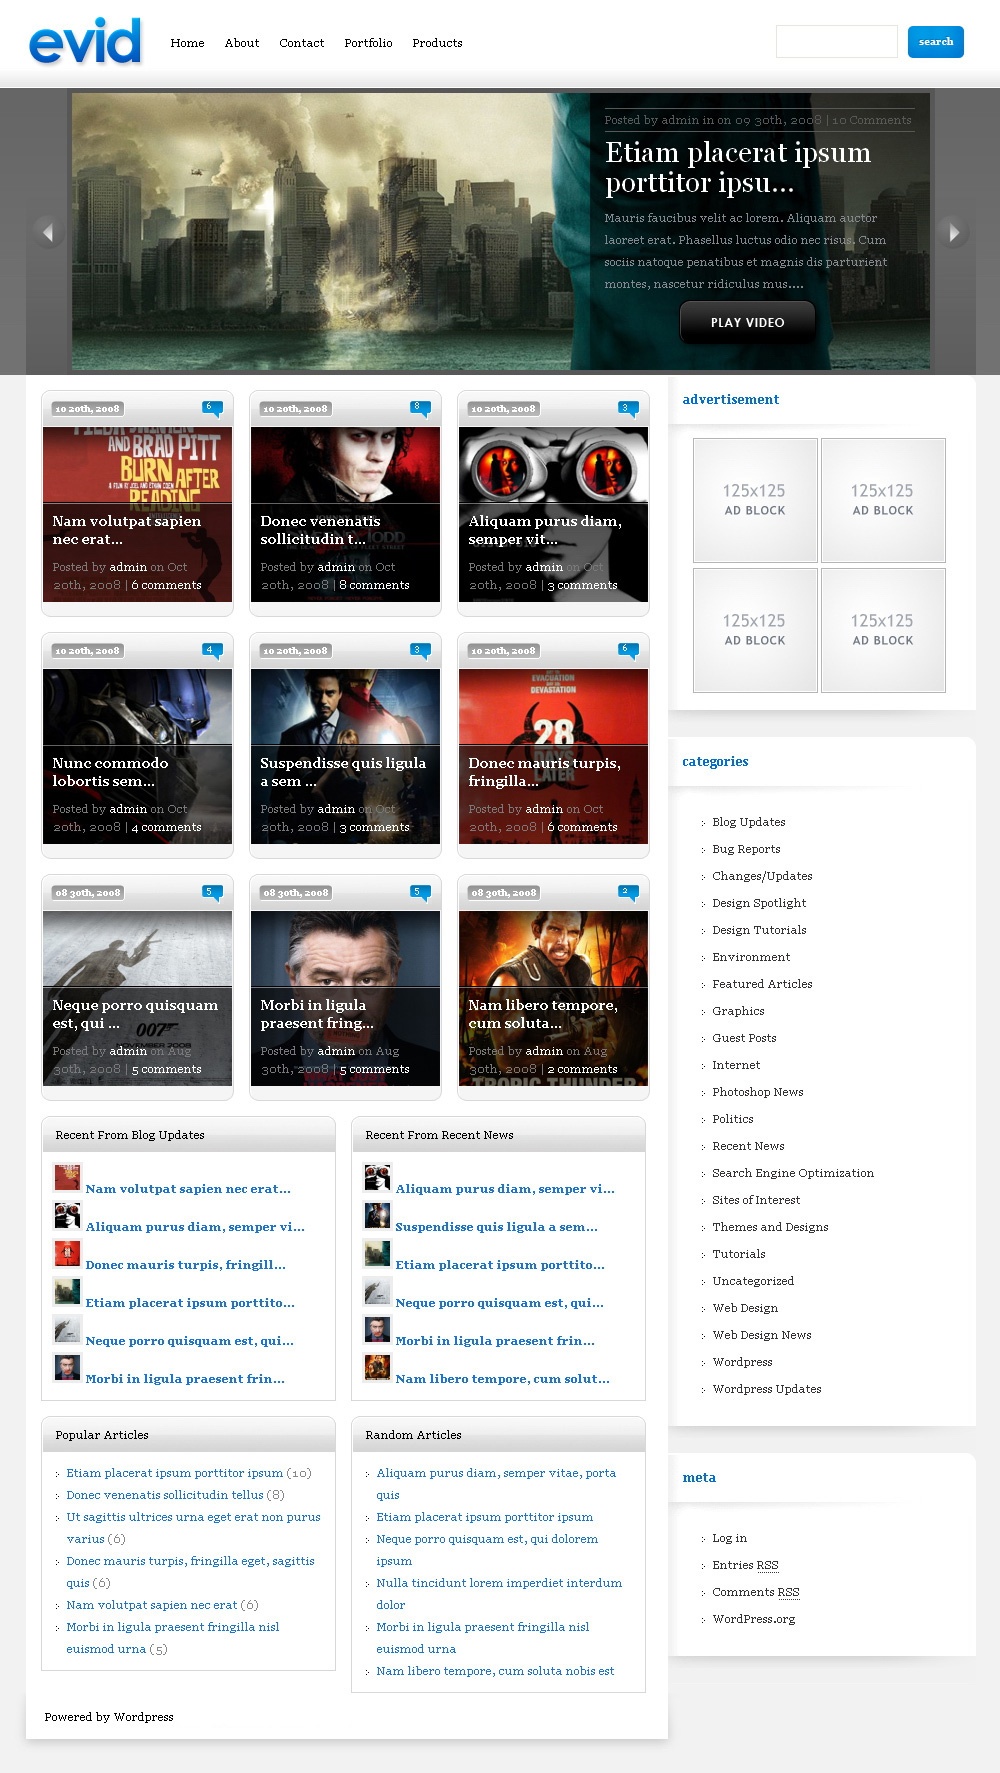Click the Entries RSS meta link
This screenshot has width=1000, height=1773.
tap(745, 1565)
